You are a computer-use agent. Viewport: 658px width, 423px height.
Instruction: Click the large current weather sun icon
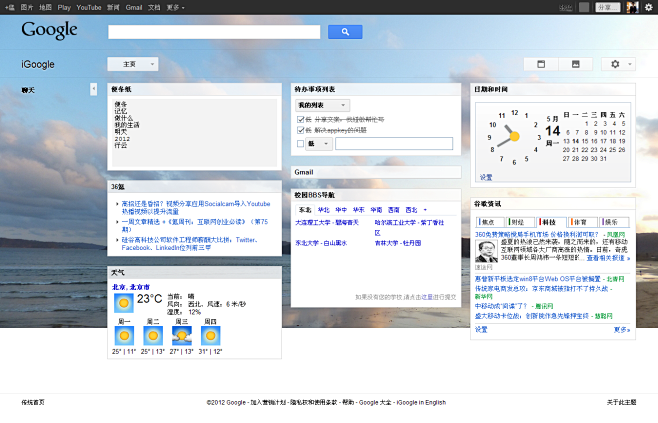coord(125,300)
